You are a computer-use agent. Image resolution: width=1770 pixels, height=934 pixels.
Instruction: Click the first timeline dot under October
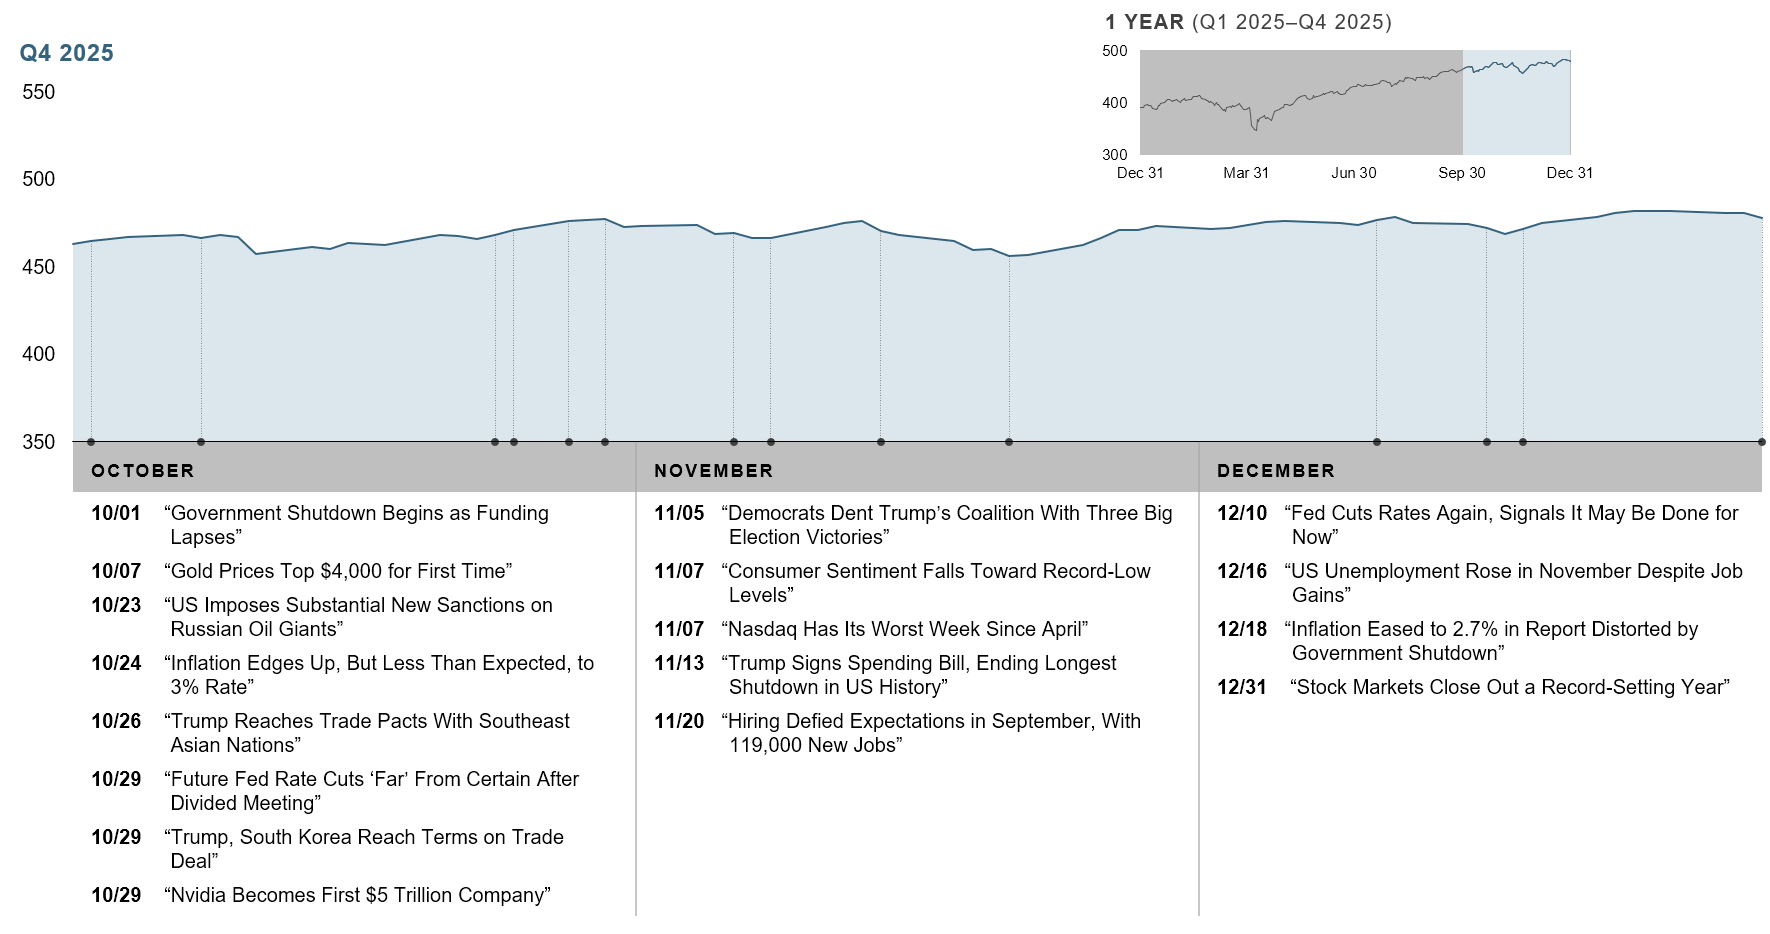pyautogui.click(x=91, y=442)
